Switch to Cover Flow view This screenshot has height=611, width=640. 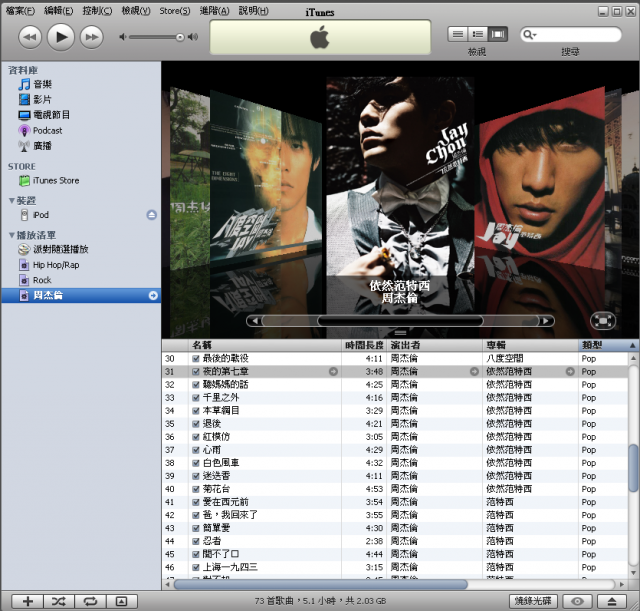[x=498, y=34]
